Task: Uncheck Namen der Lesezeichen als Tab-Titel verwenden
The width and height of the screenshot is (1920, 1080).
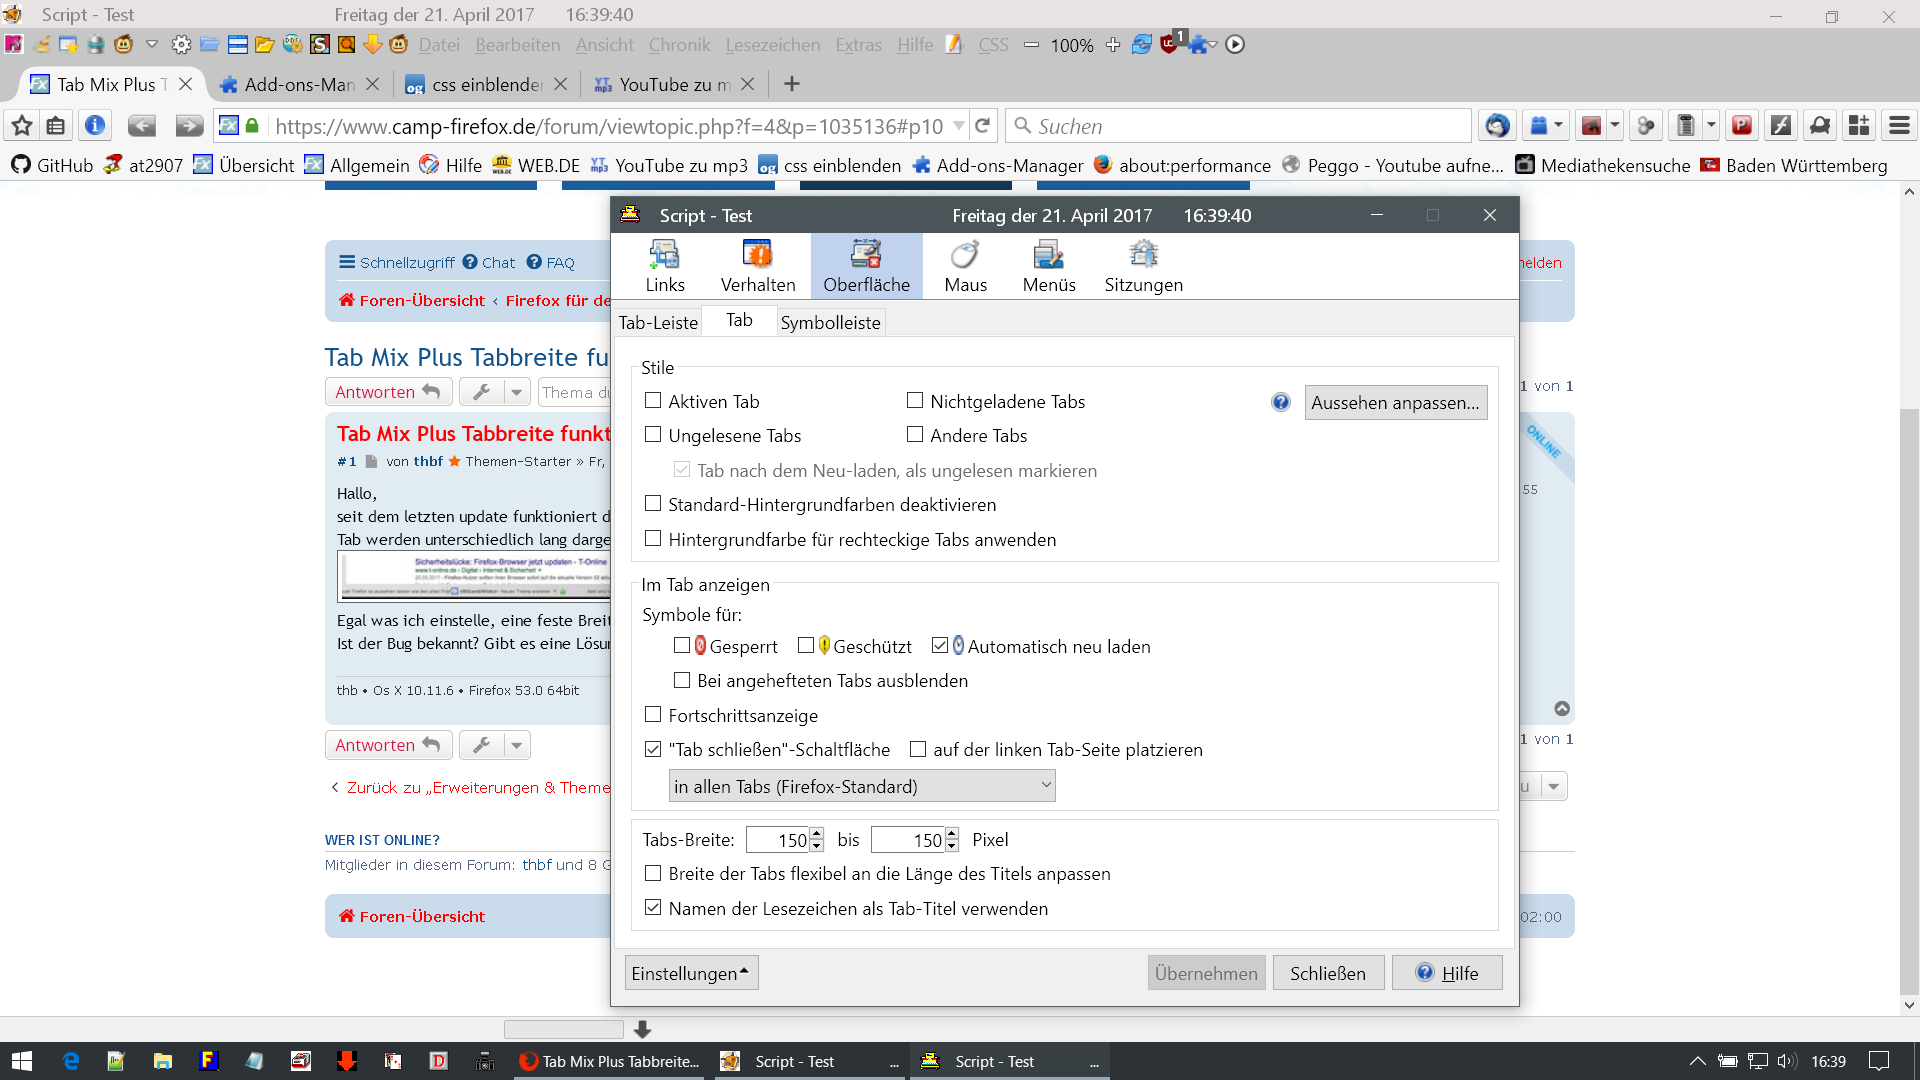Action: click(x=653, y=908)
